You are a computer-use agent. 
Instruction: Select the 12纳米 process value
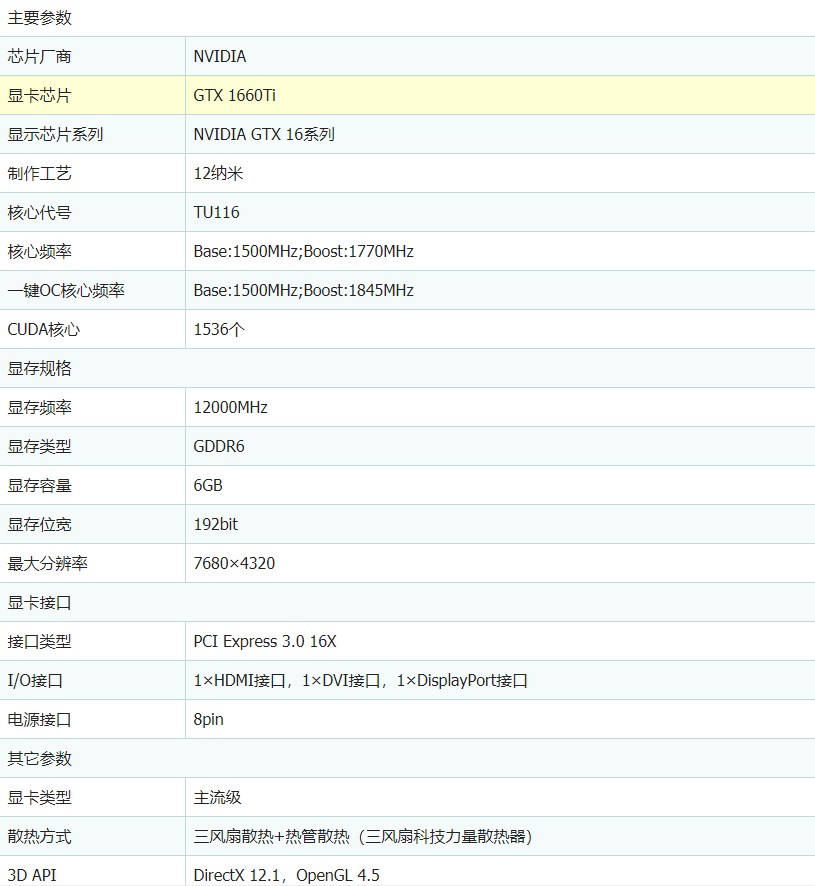(218, 173)
